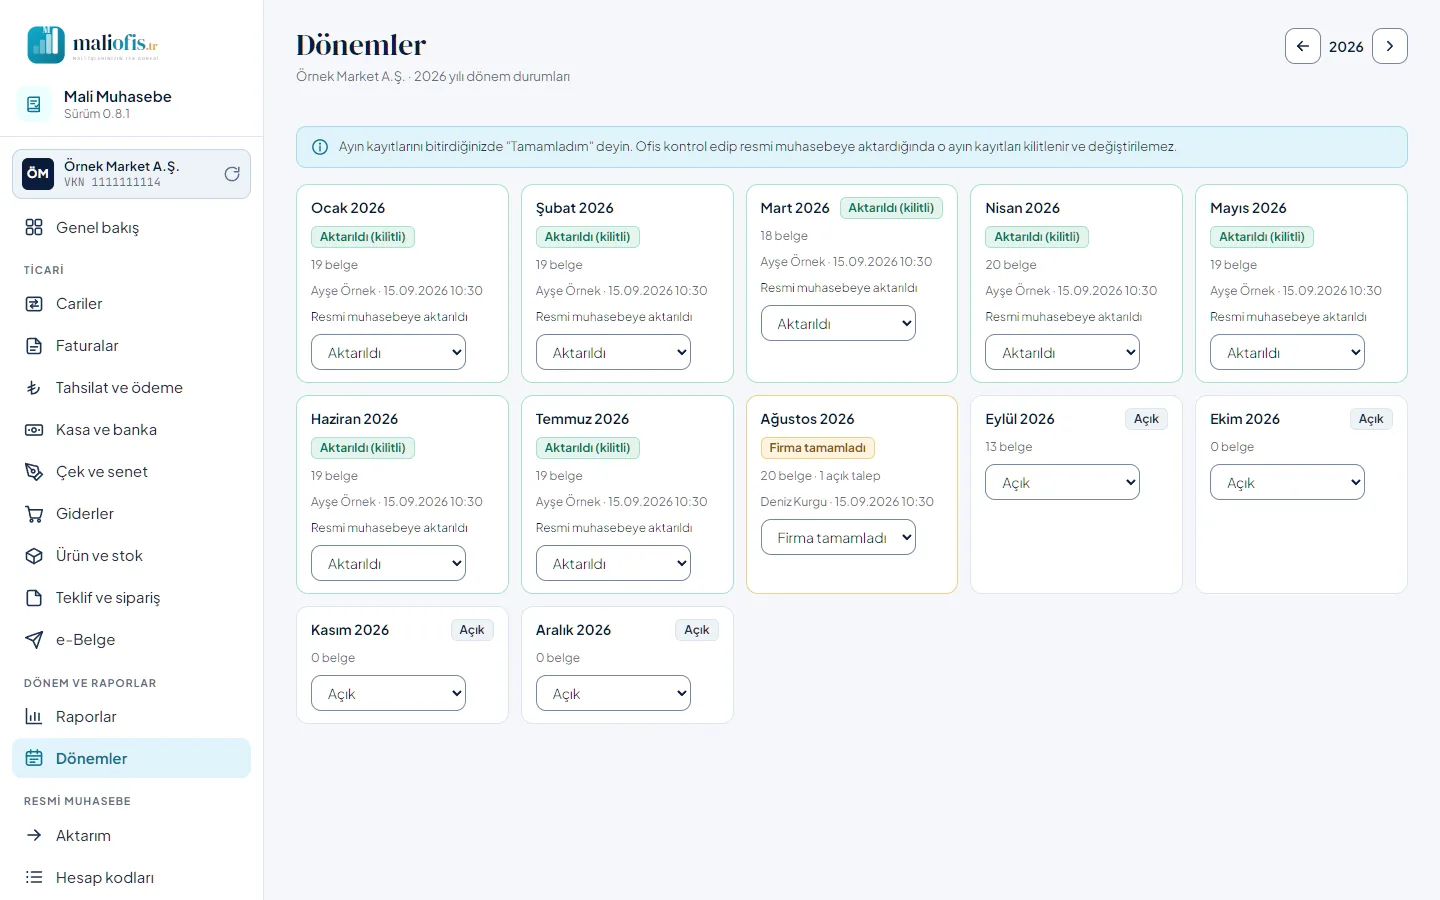Image resolution: width=1440 pixels, height=900 pixels.
Task: Go to the previous year with the left arrow
Action: [x=1303, y=46]
